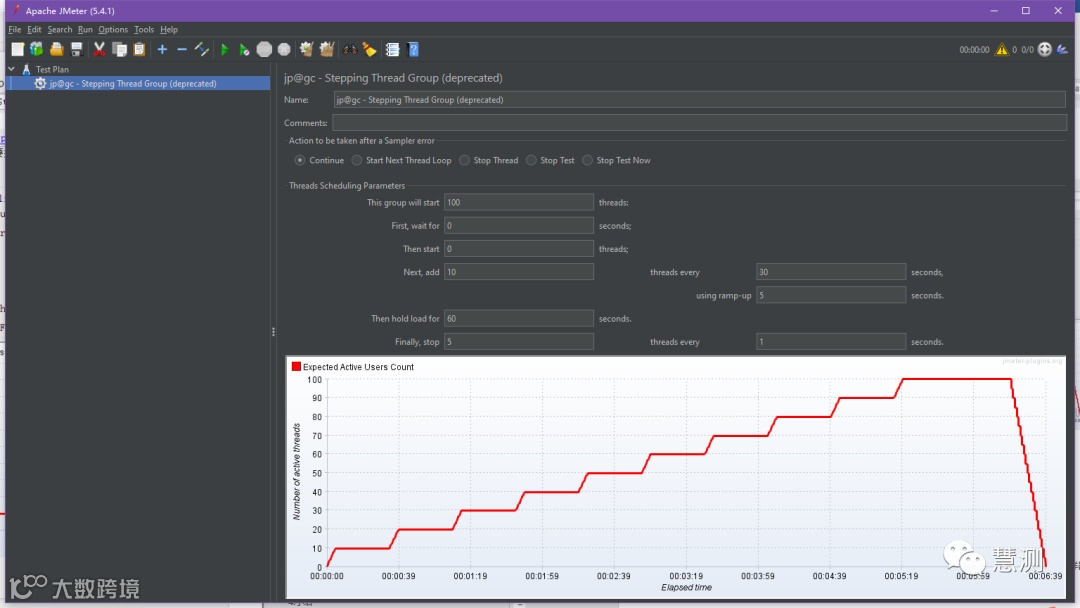Select the Continue radio button
Image resolution: width=1080 pixels, height=608 pixels.
300,160
